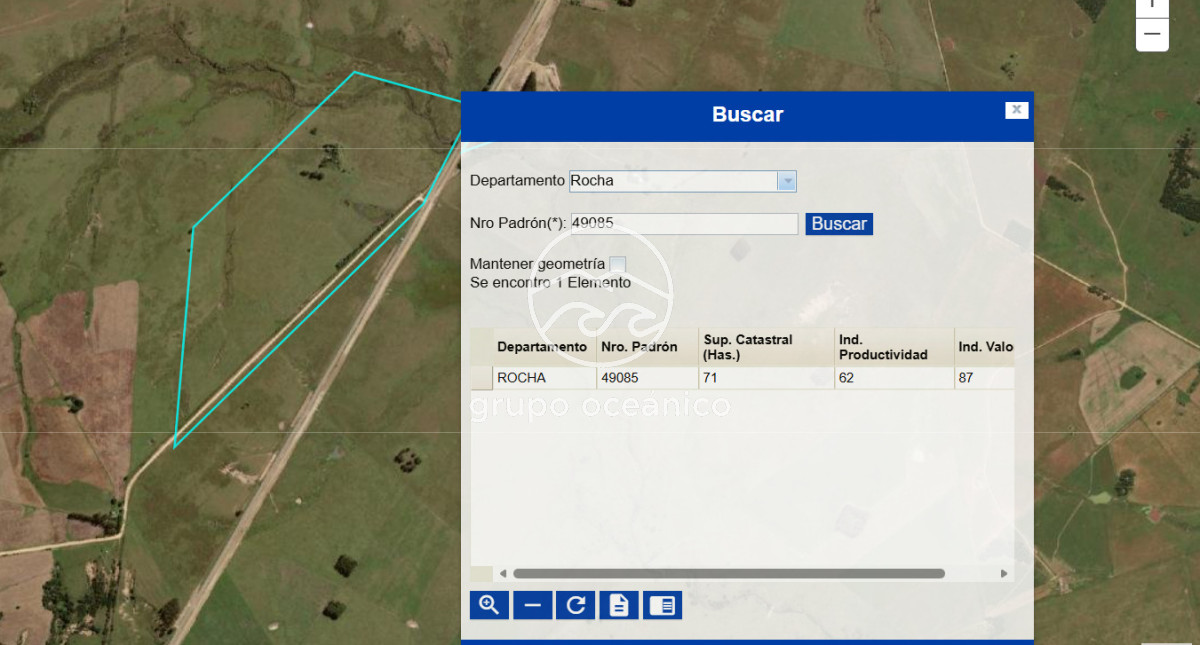Zoom into the map with the plus control

1151,7
